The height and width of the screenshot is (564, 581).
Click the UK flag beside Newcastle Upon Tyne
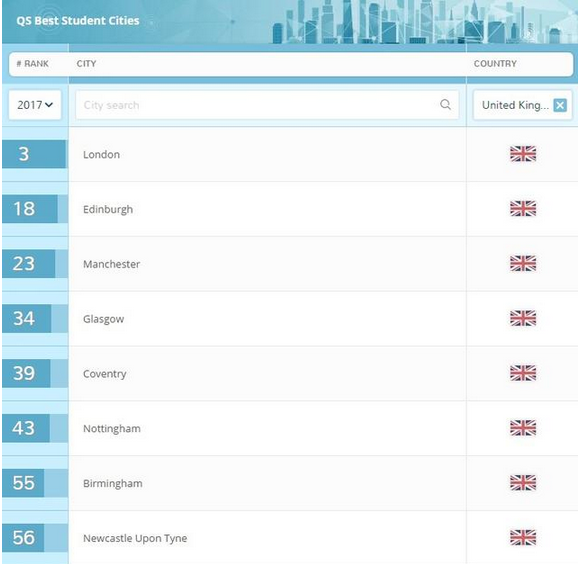tap(523, 537)
